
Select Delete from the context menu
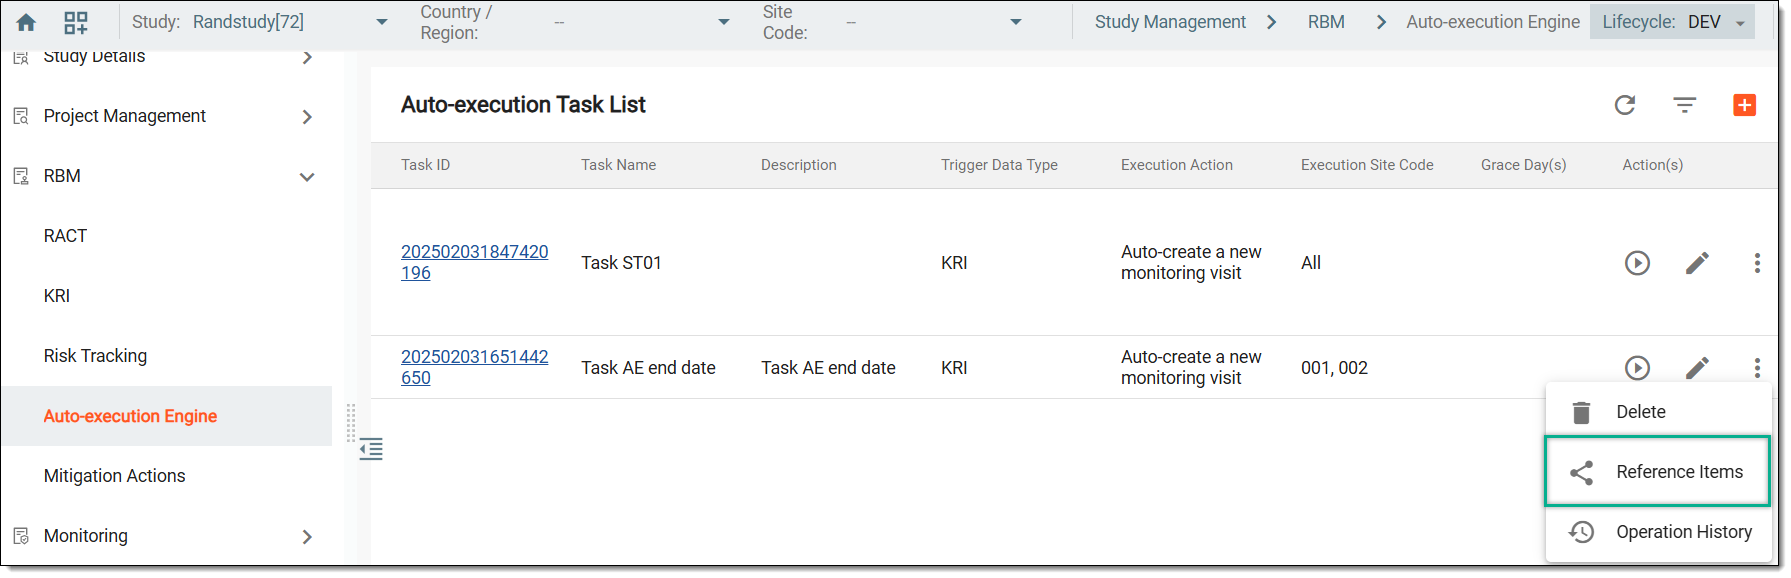[1658, 412]
